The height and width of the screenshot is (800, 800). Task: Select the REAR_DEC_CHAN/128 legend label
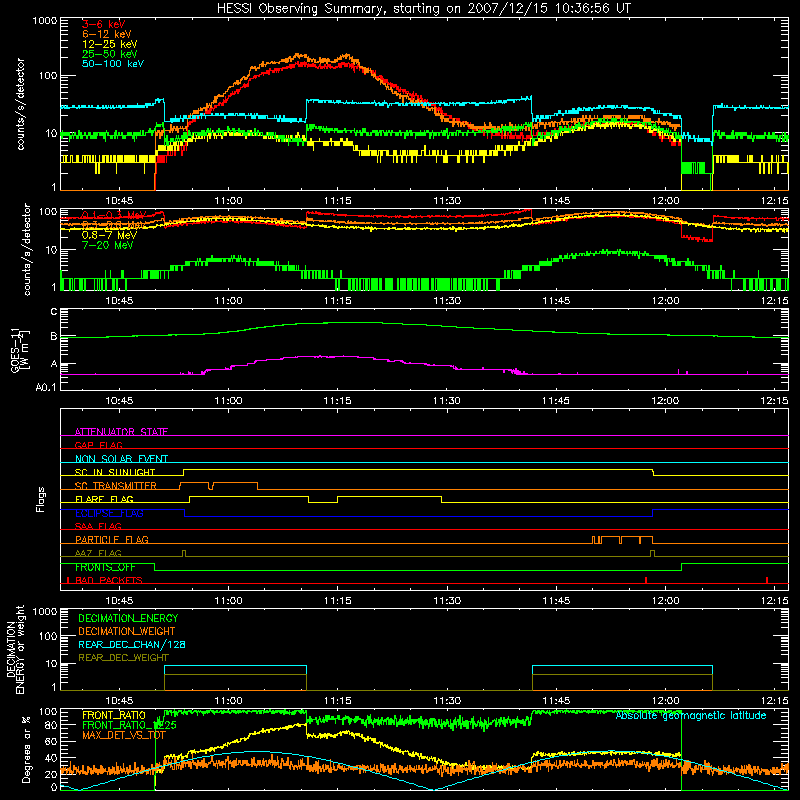click(132, 644)
